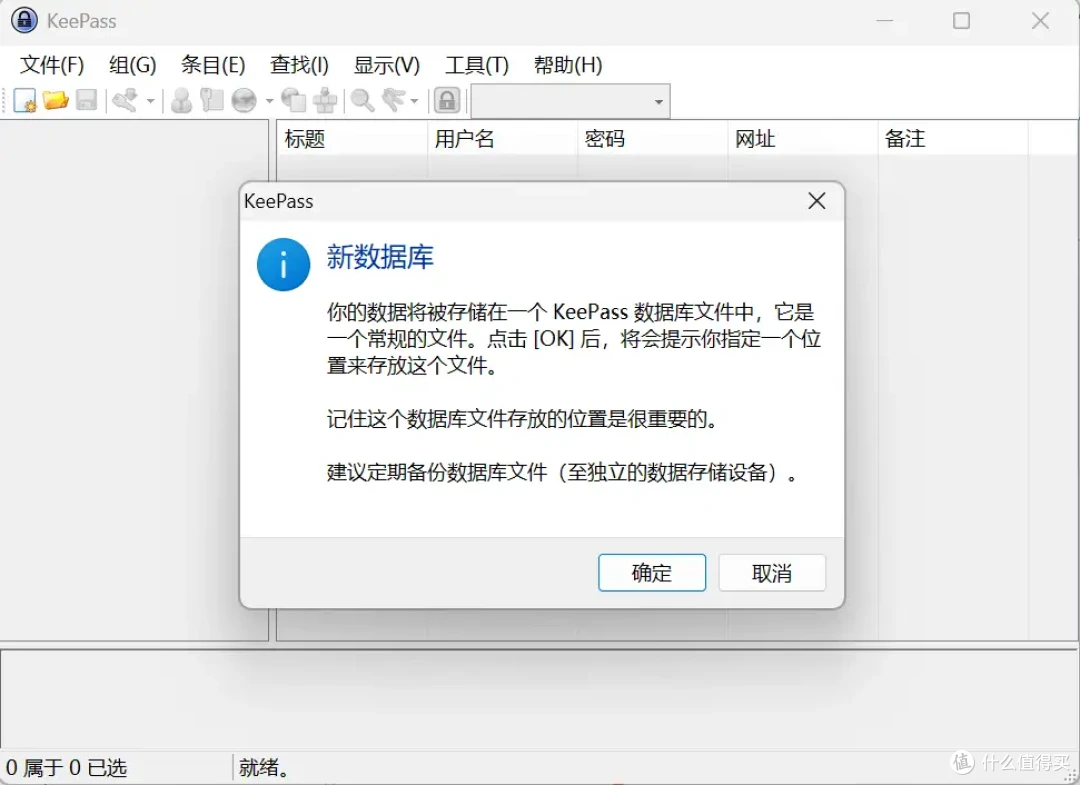Image resolution: width=1080 pixels, height=785 pixels.
Task: Click the Copy Password key icon
Action: point(211,101)
